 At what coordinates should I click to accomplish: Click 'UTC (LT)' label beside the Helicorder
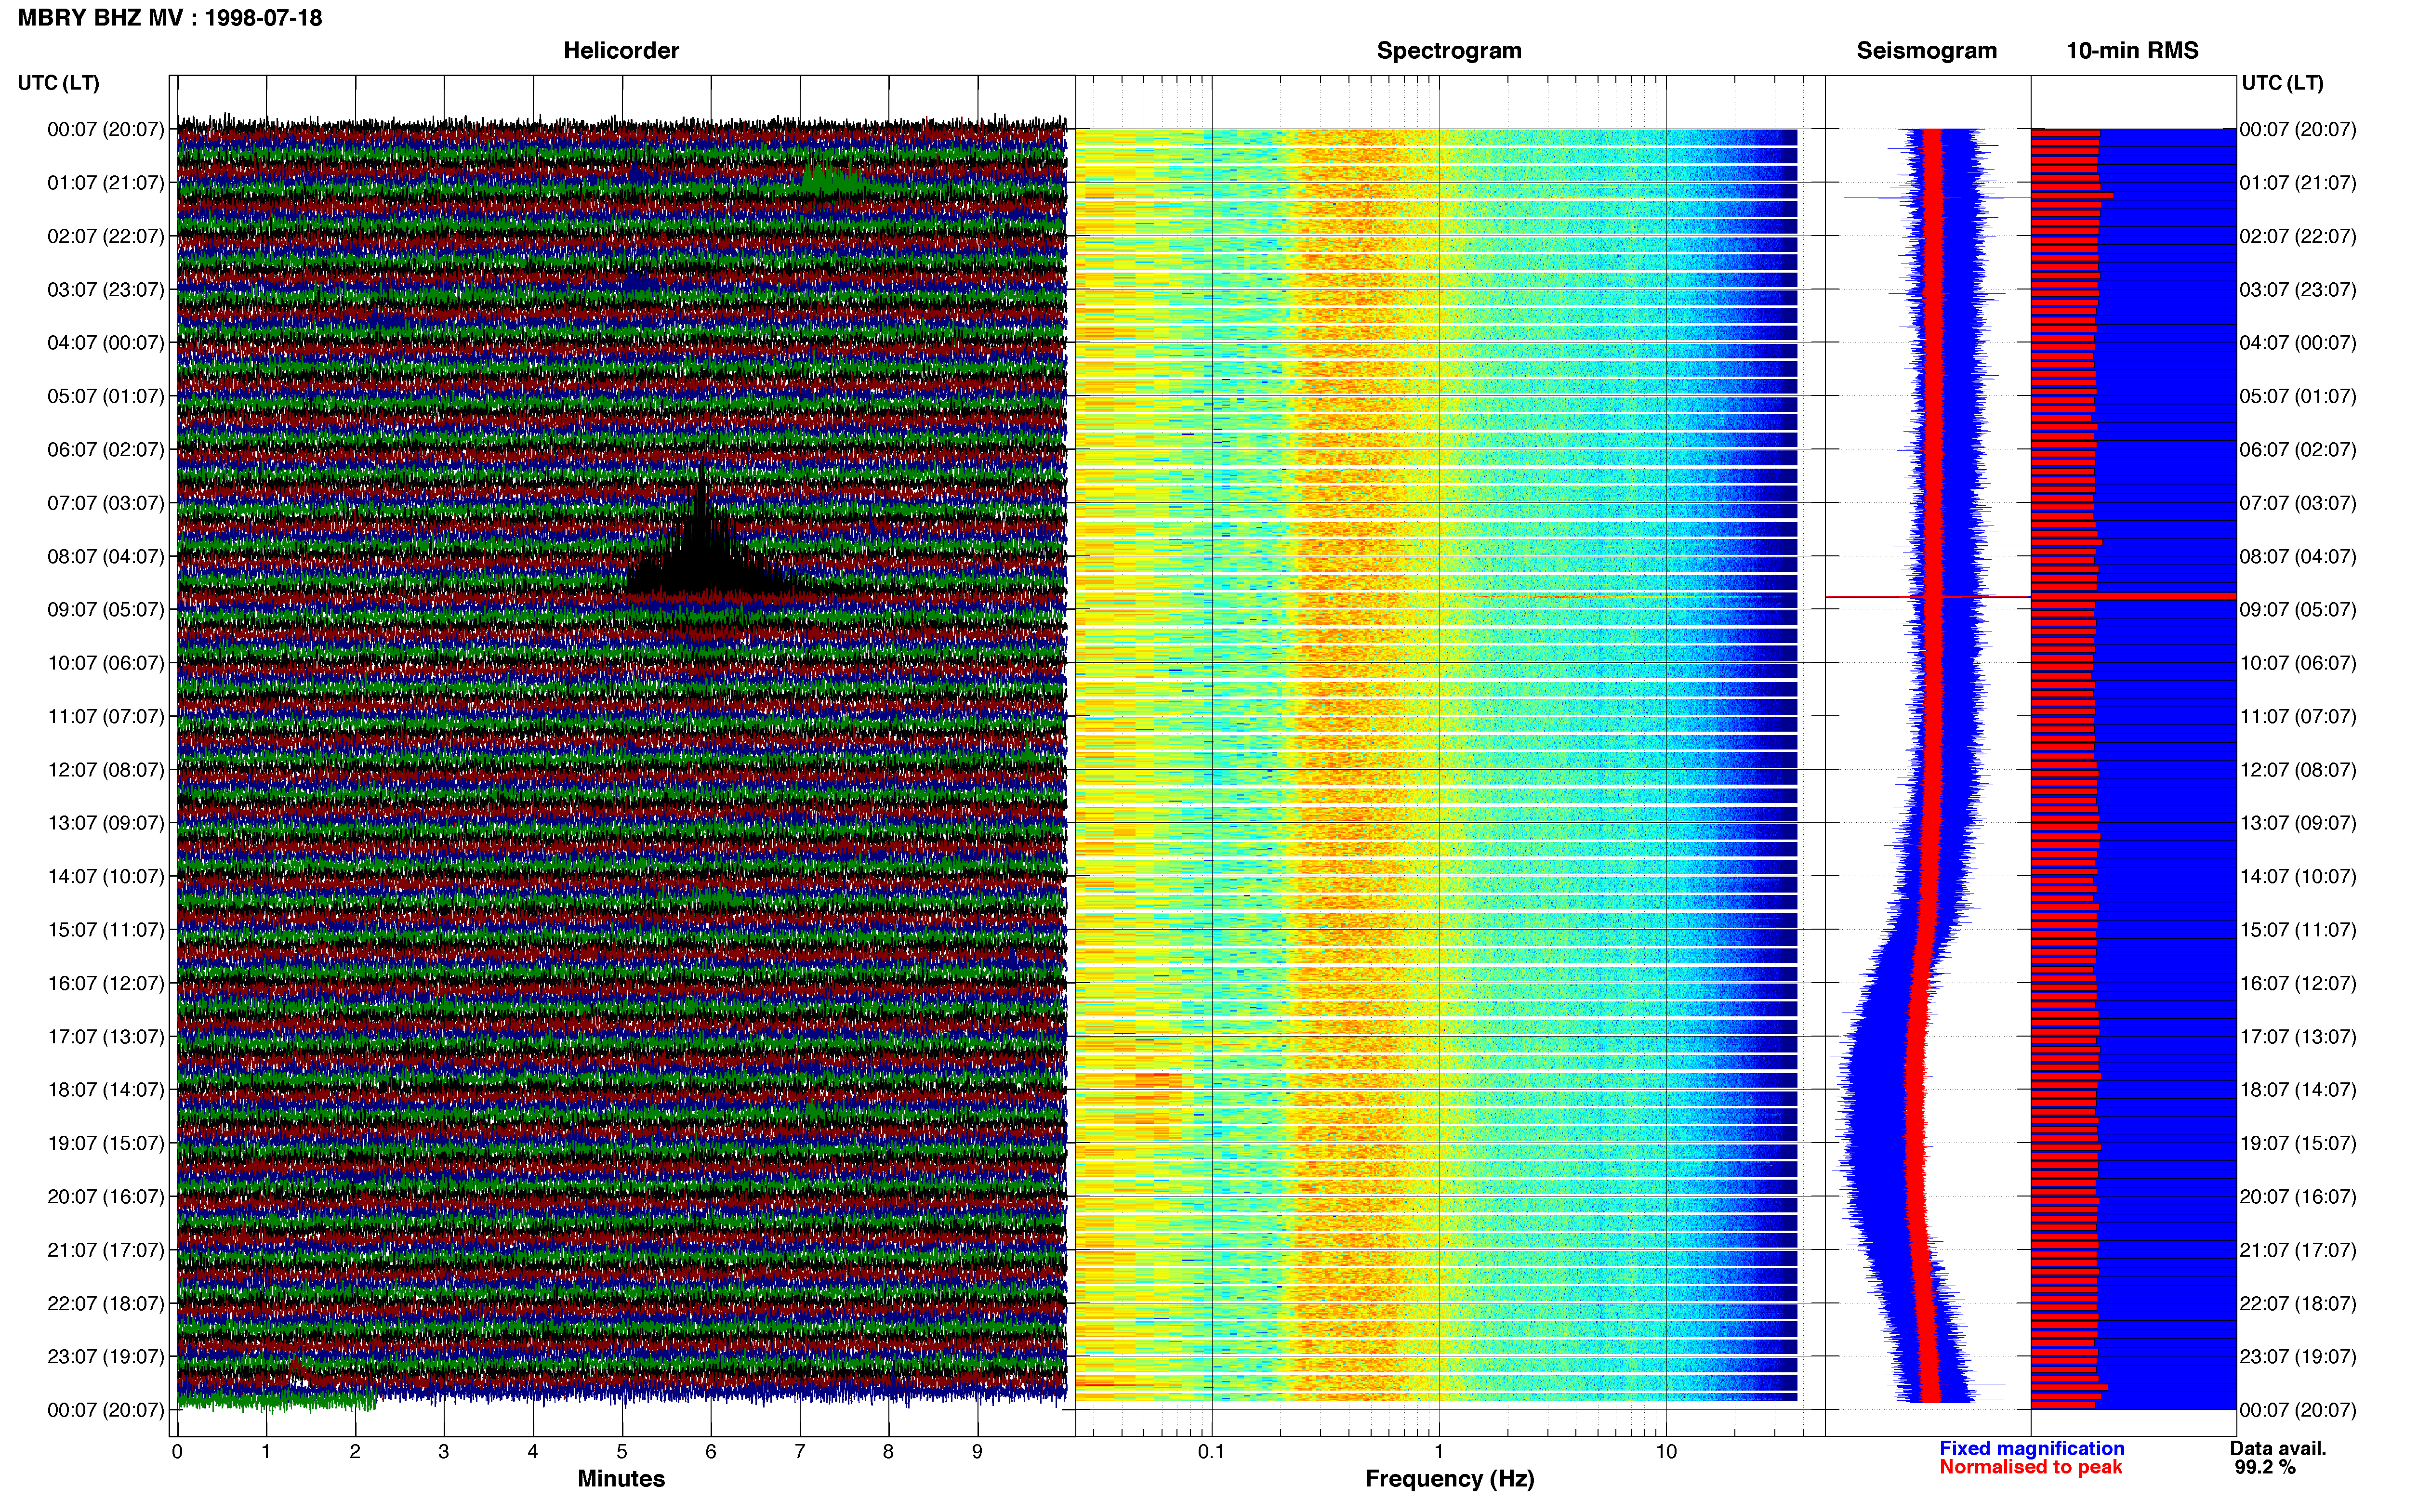[58, 83]
